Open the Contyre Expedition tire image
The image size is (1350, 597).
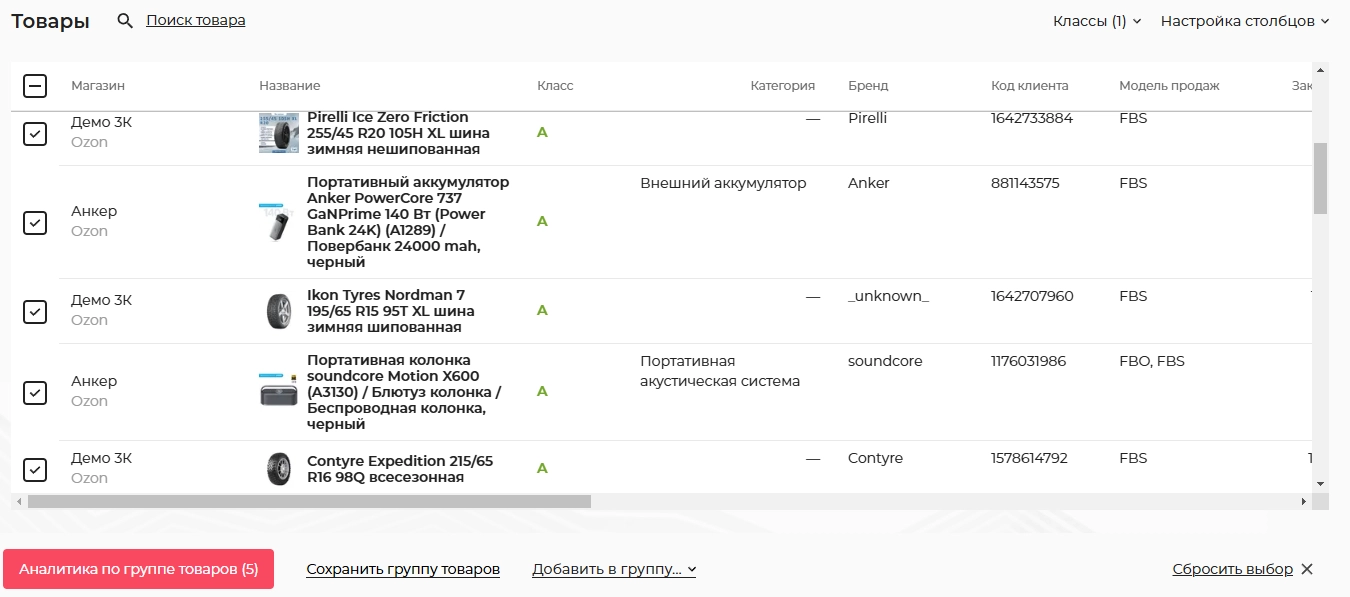tap(279, 468)
